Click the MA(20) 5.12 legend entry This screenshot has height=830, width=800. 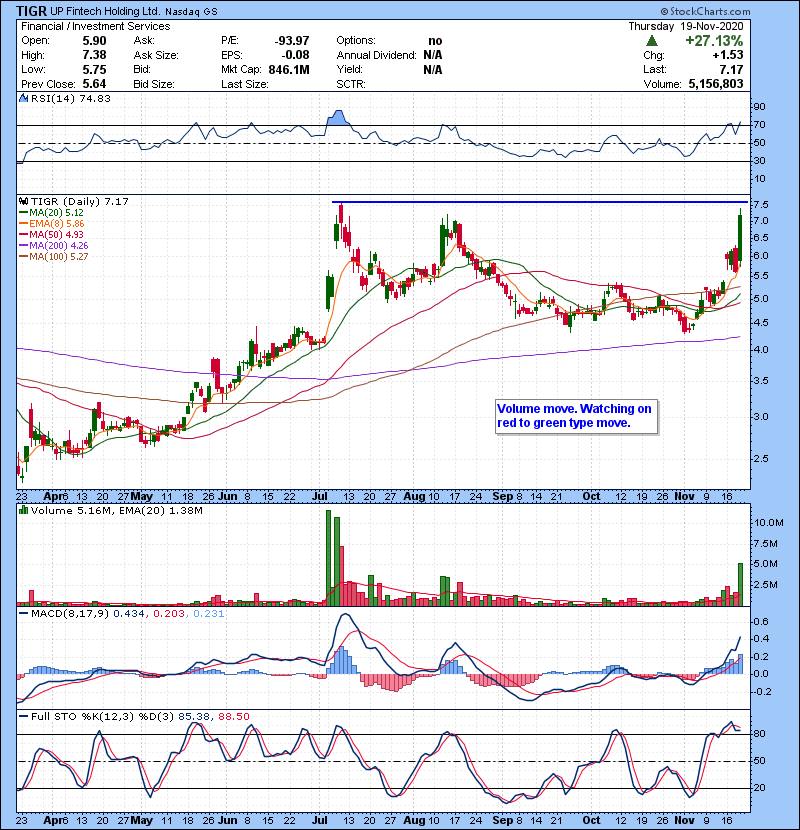[x=52, y=212]
